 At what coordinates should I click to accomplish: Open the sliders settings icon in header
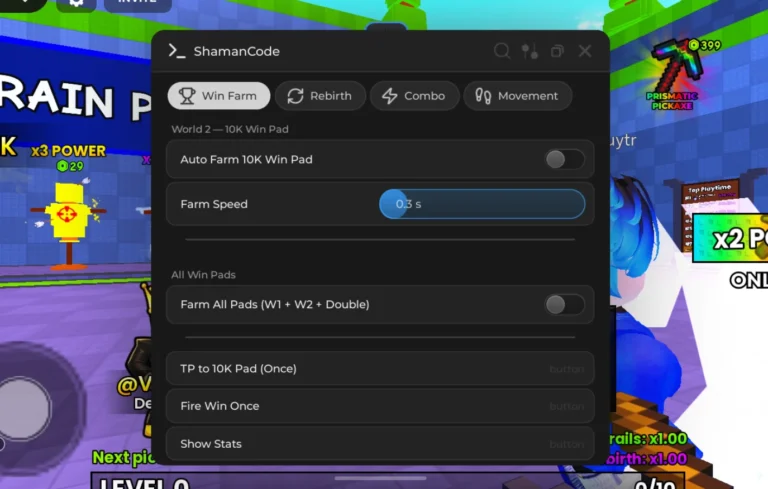point(529,51)
